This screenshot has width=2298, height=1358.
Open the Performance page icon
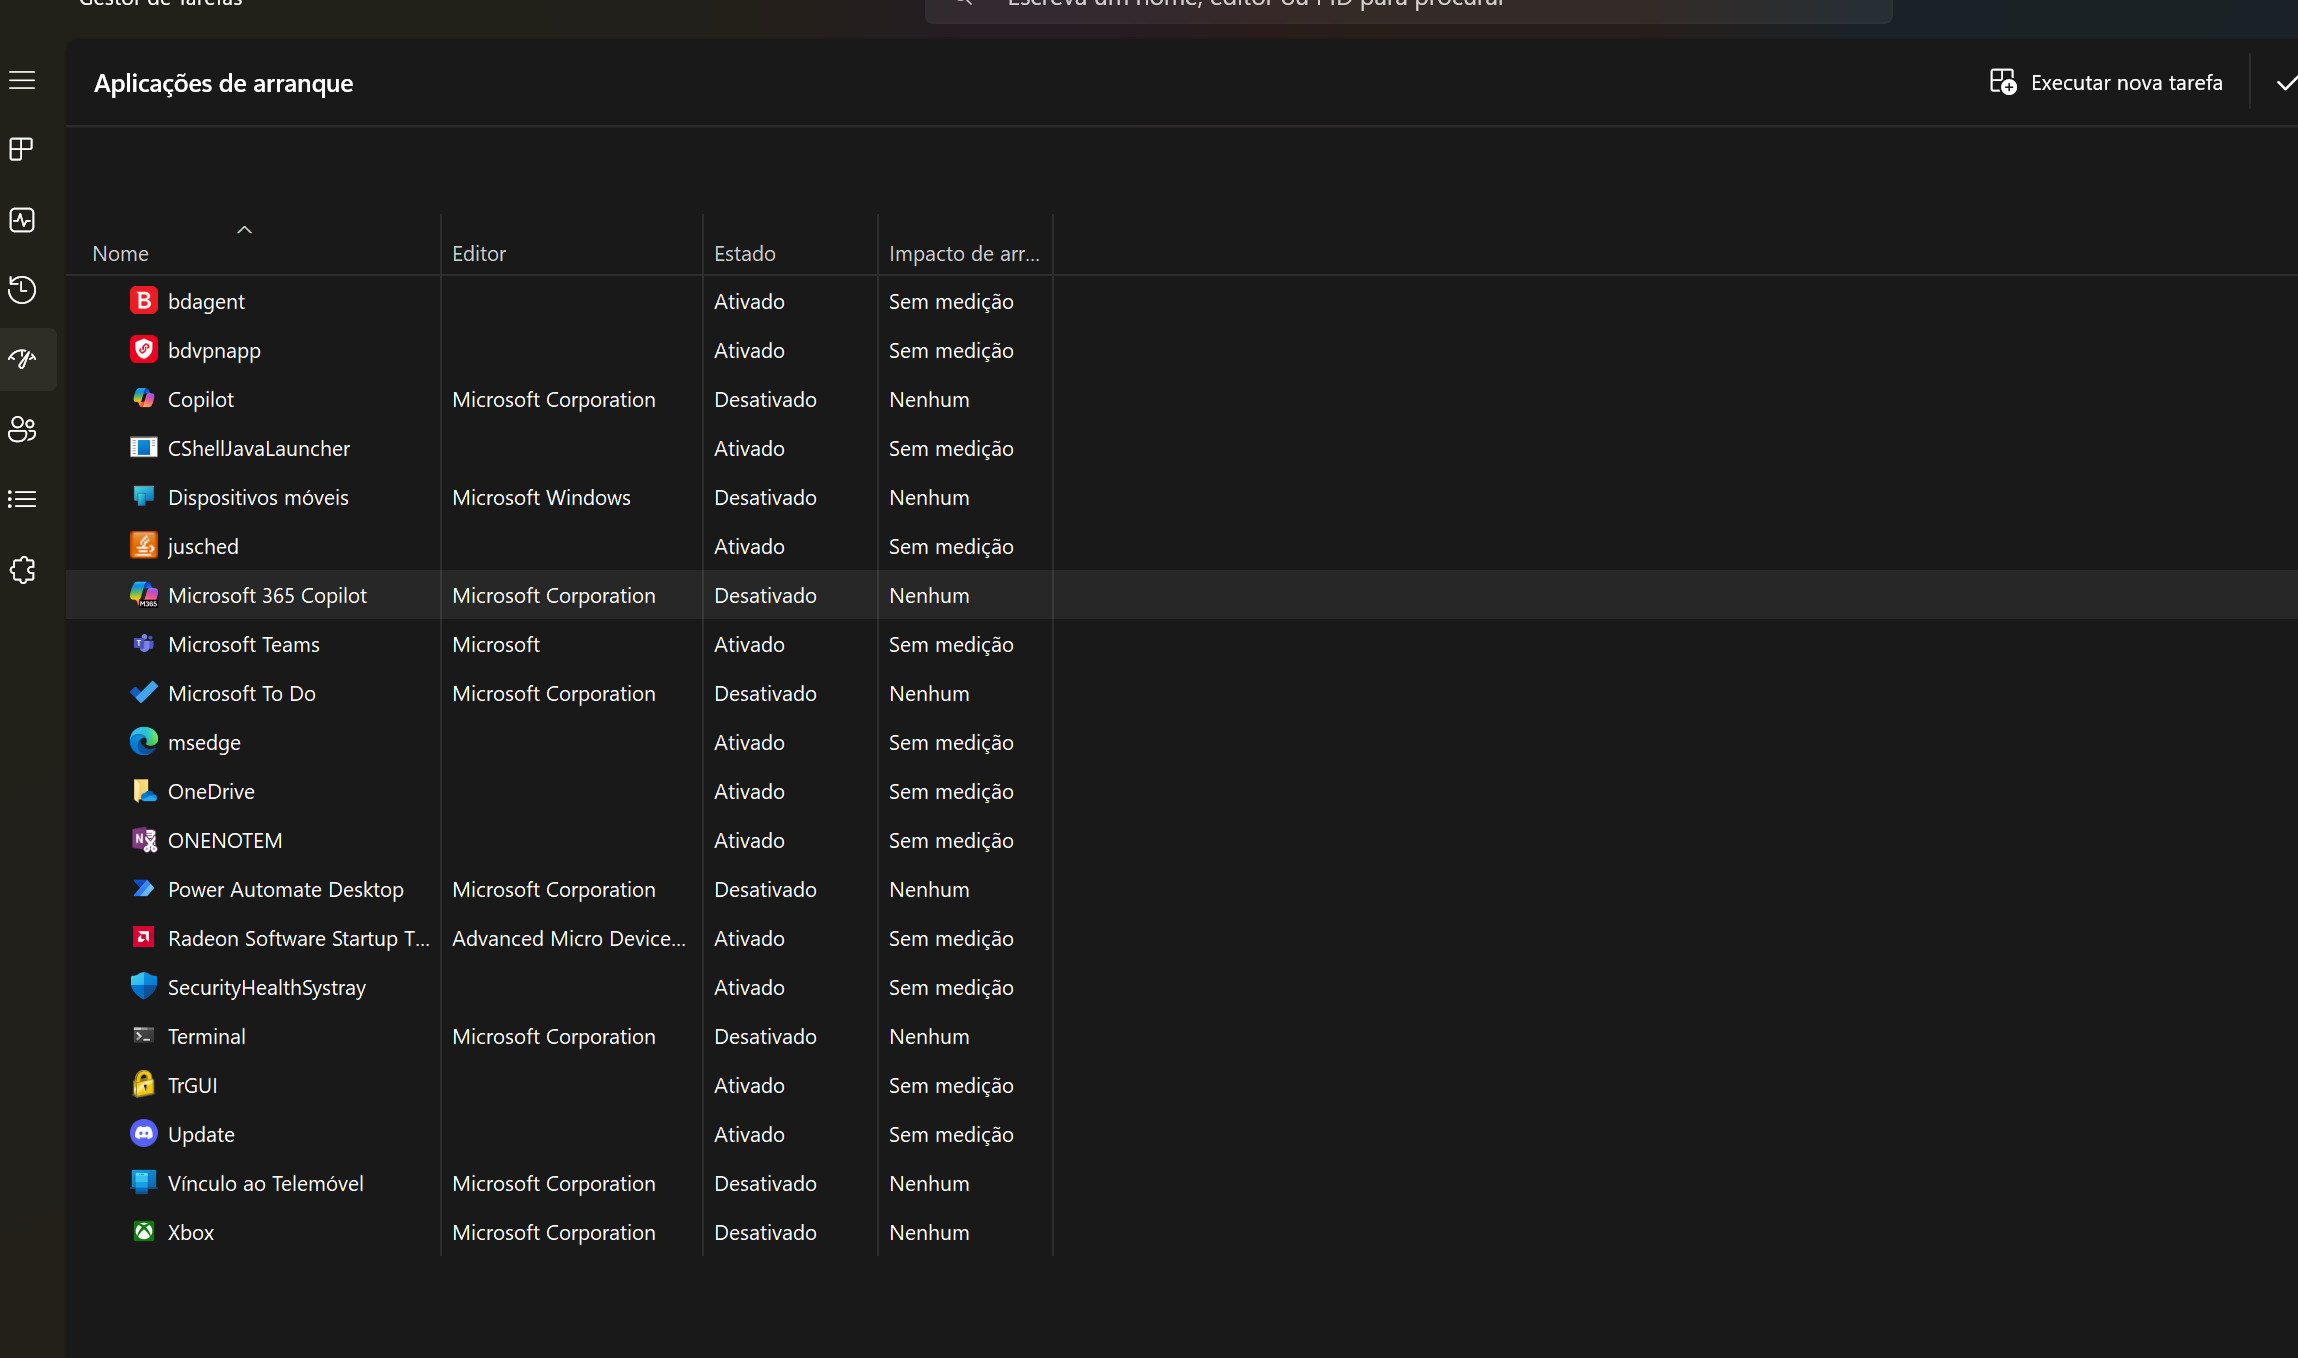coord(22,220)
